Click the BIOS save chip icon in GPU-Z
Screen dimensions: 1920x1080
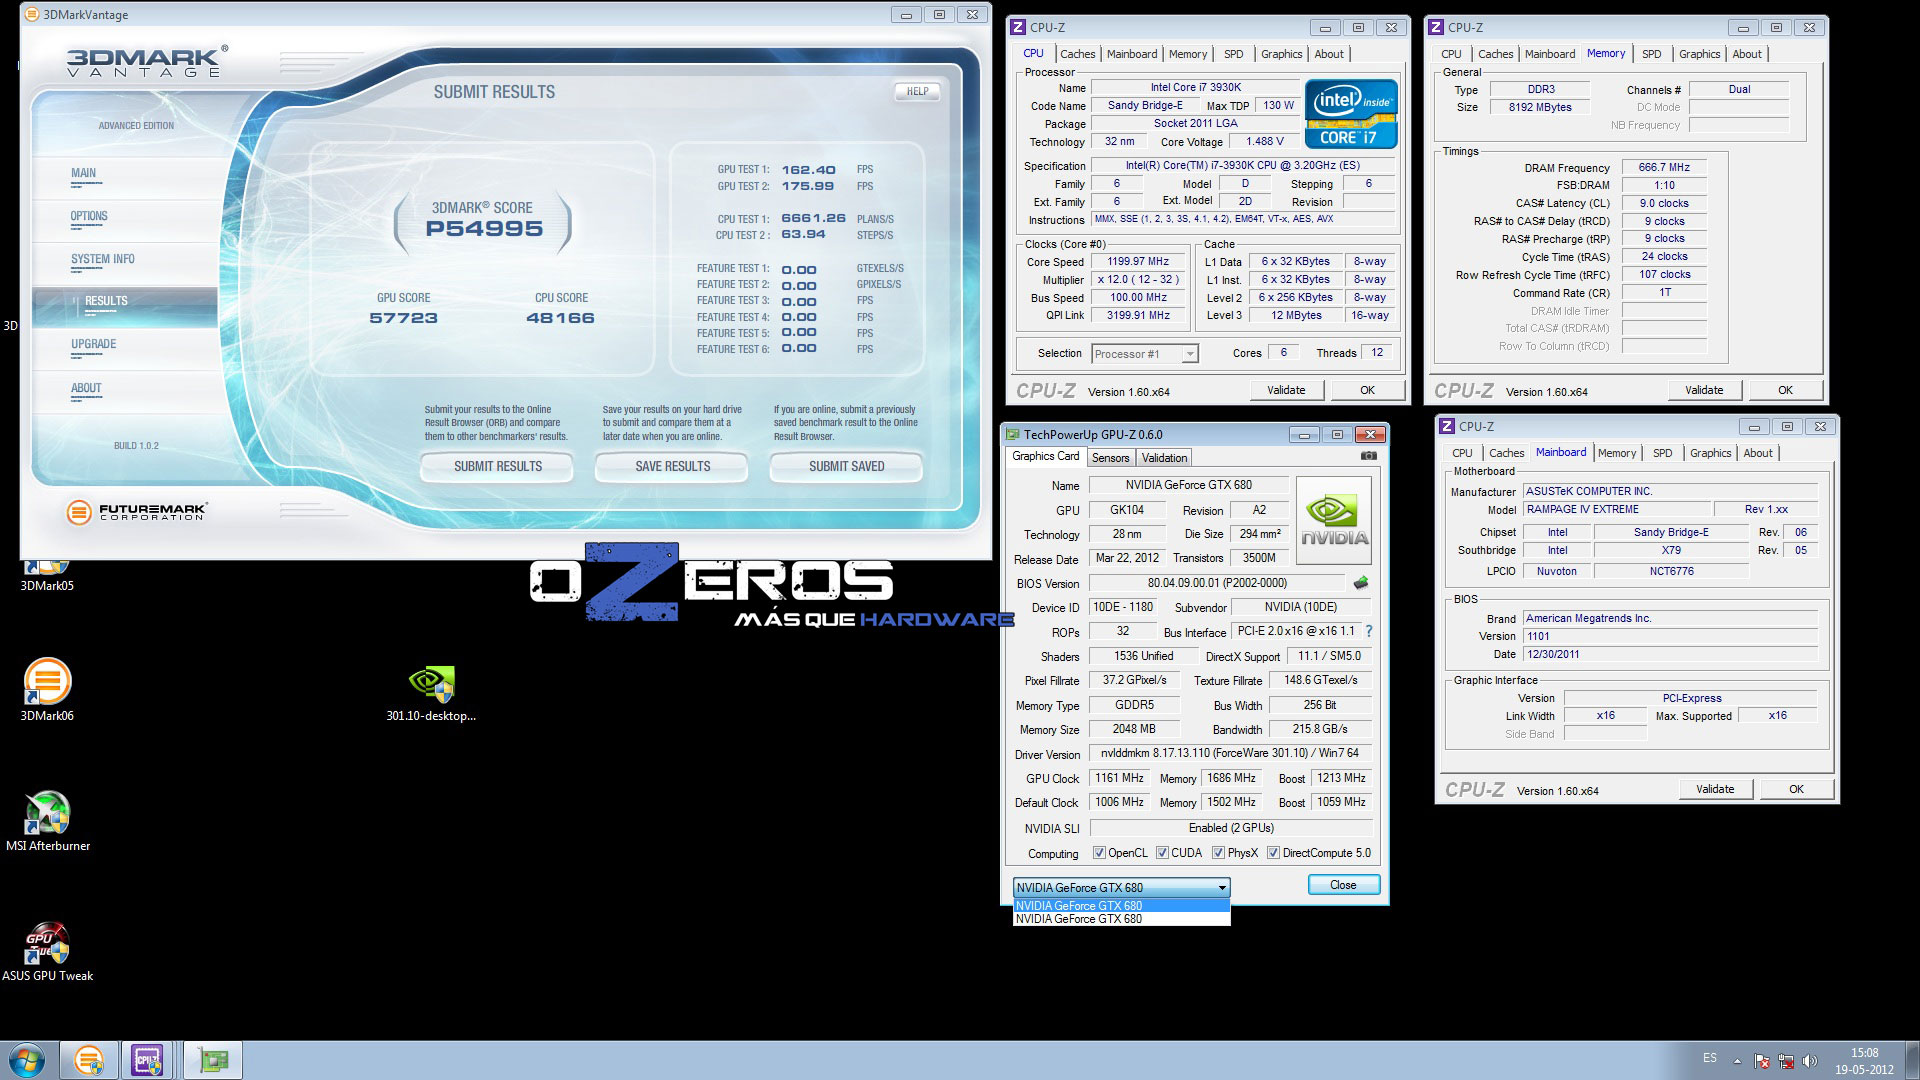pyautogui.click(x=1360, y=583)
